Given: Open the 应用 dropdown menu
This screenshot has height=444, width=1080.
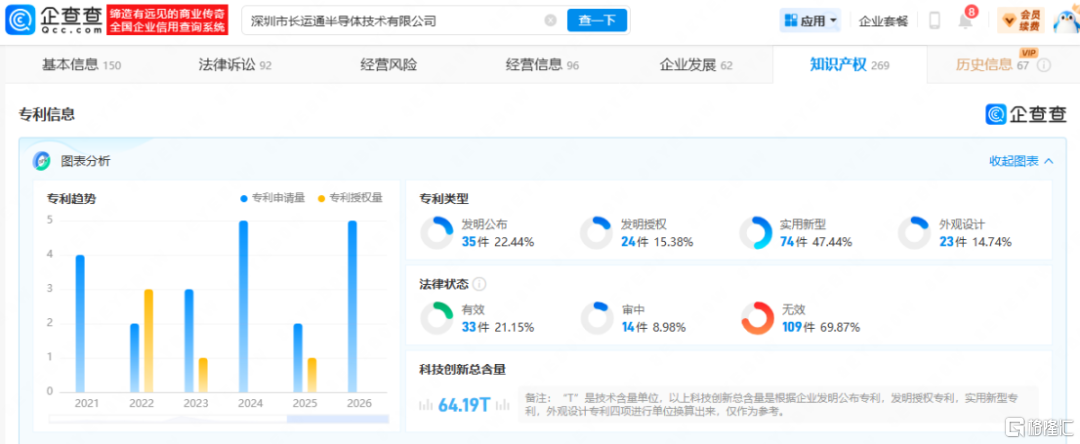Looking at the screenshot, I should tap(811, 21).
